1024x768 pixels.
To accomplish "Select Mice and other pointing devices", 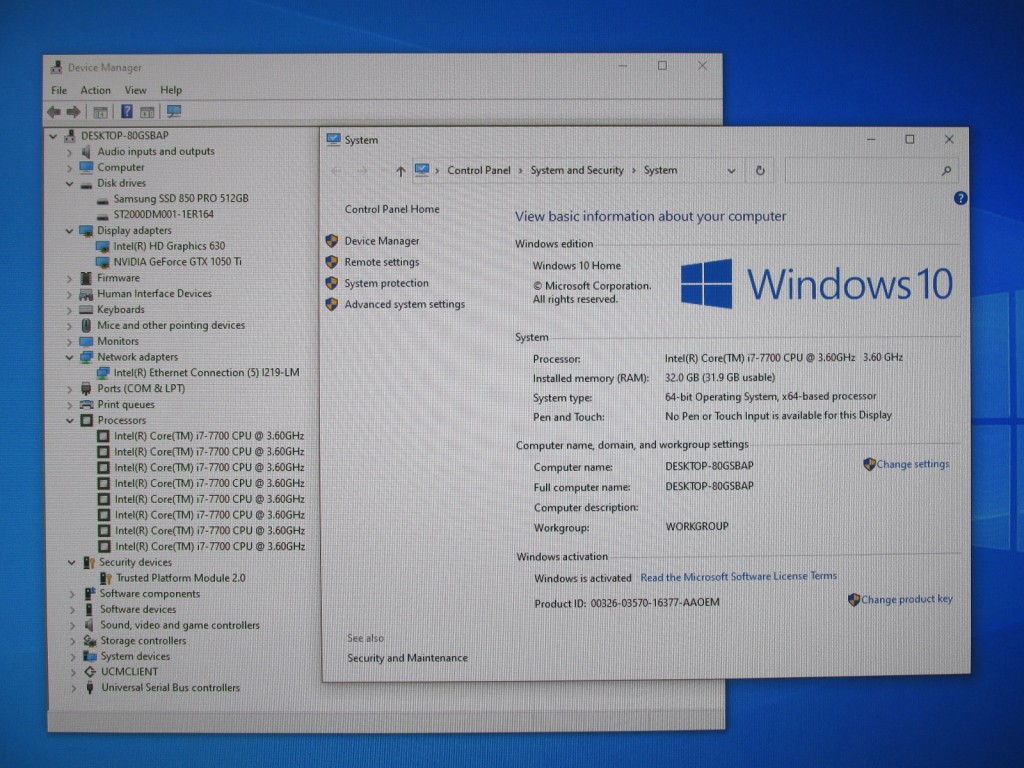I will point(171,325).
